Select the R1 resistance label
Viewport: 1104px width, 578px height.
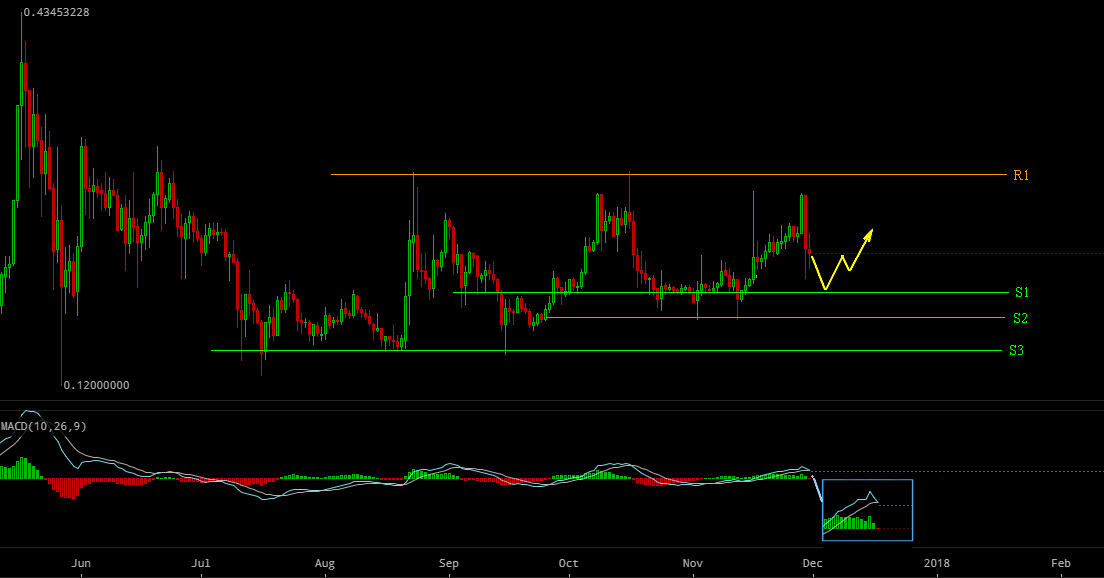[x=1021, y=175]
